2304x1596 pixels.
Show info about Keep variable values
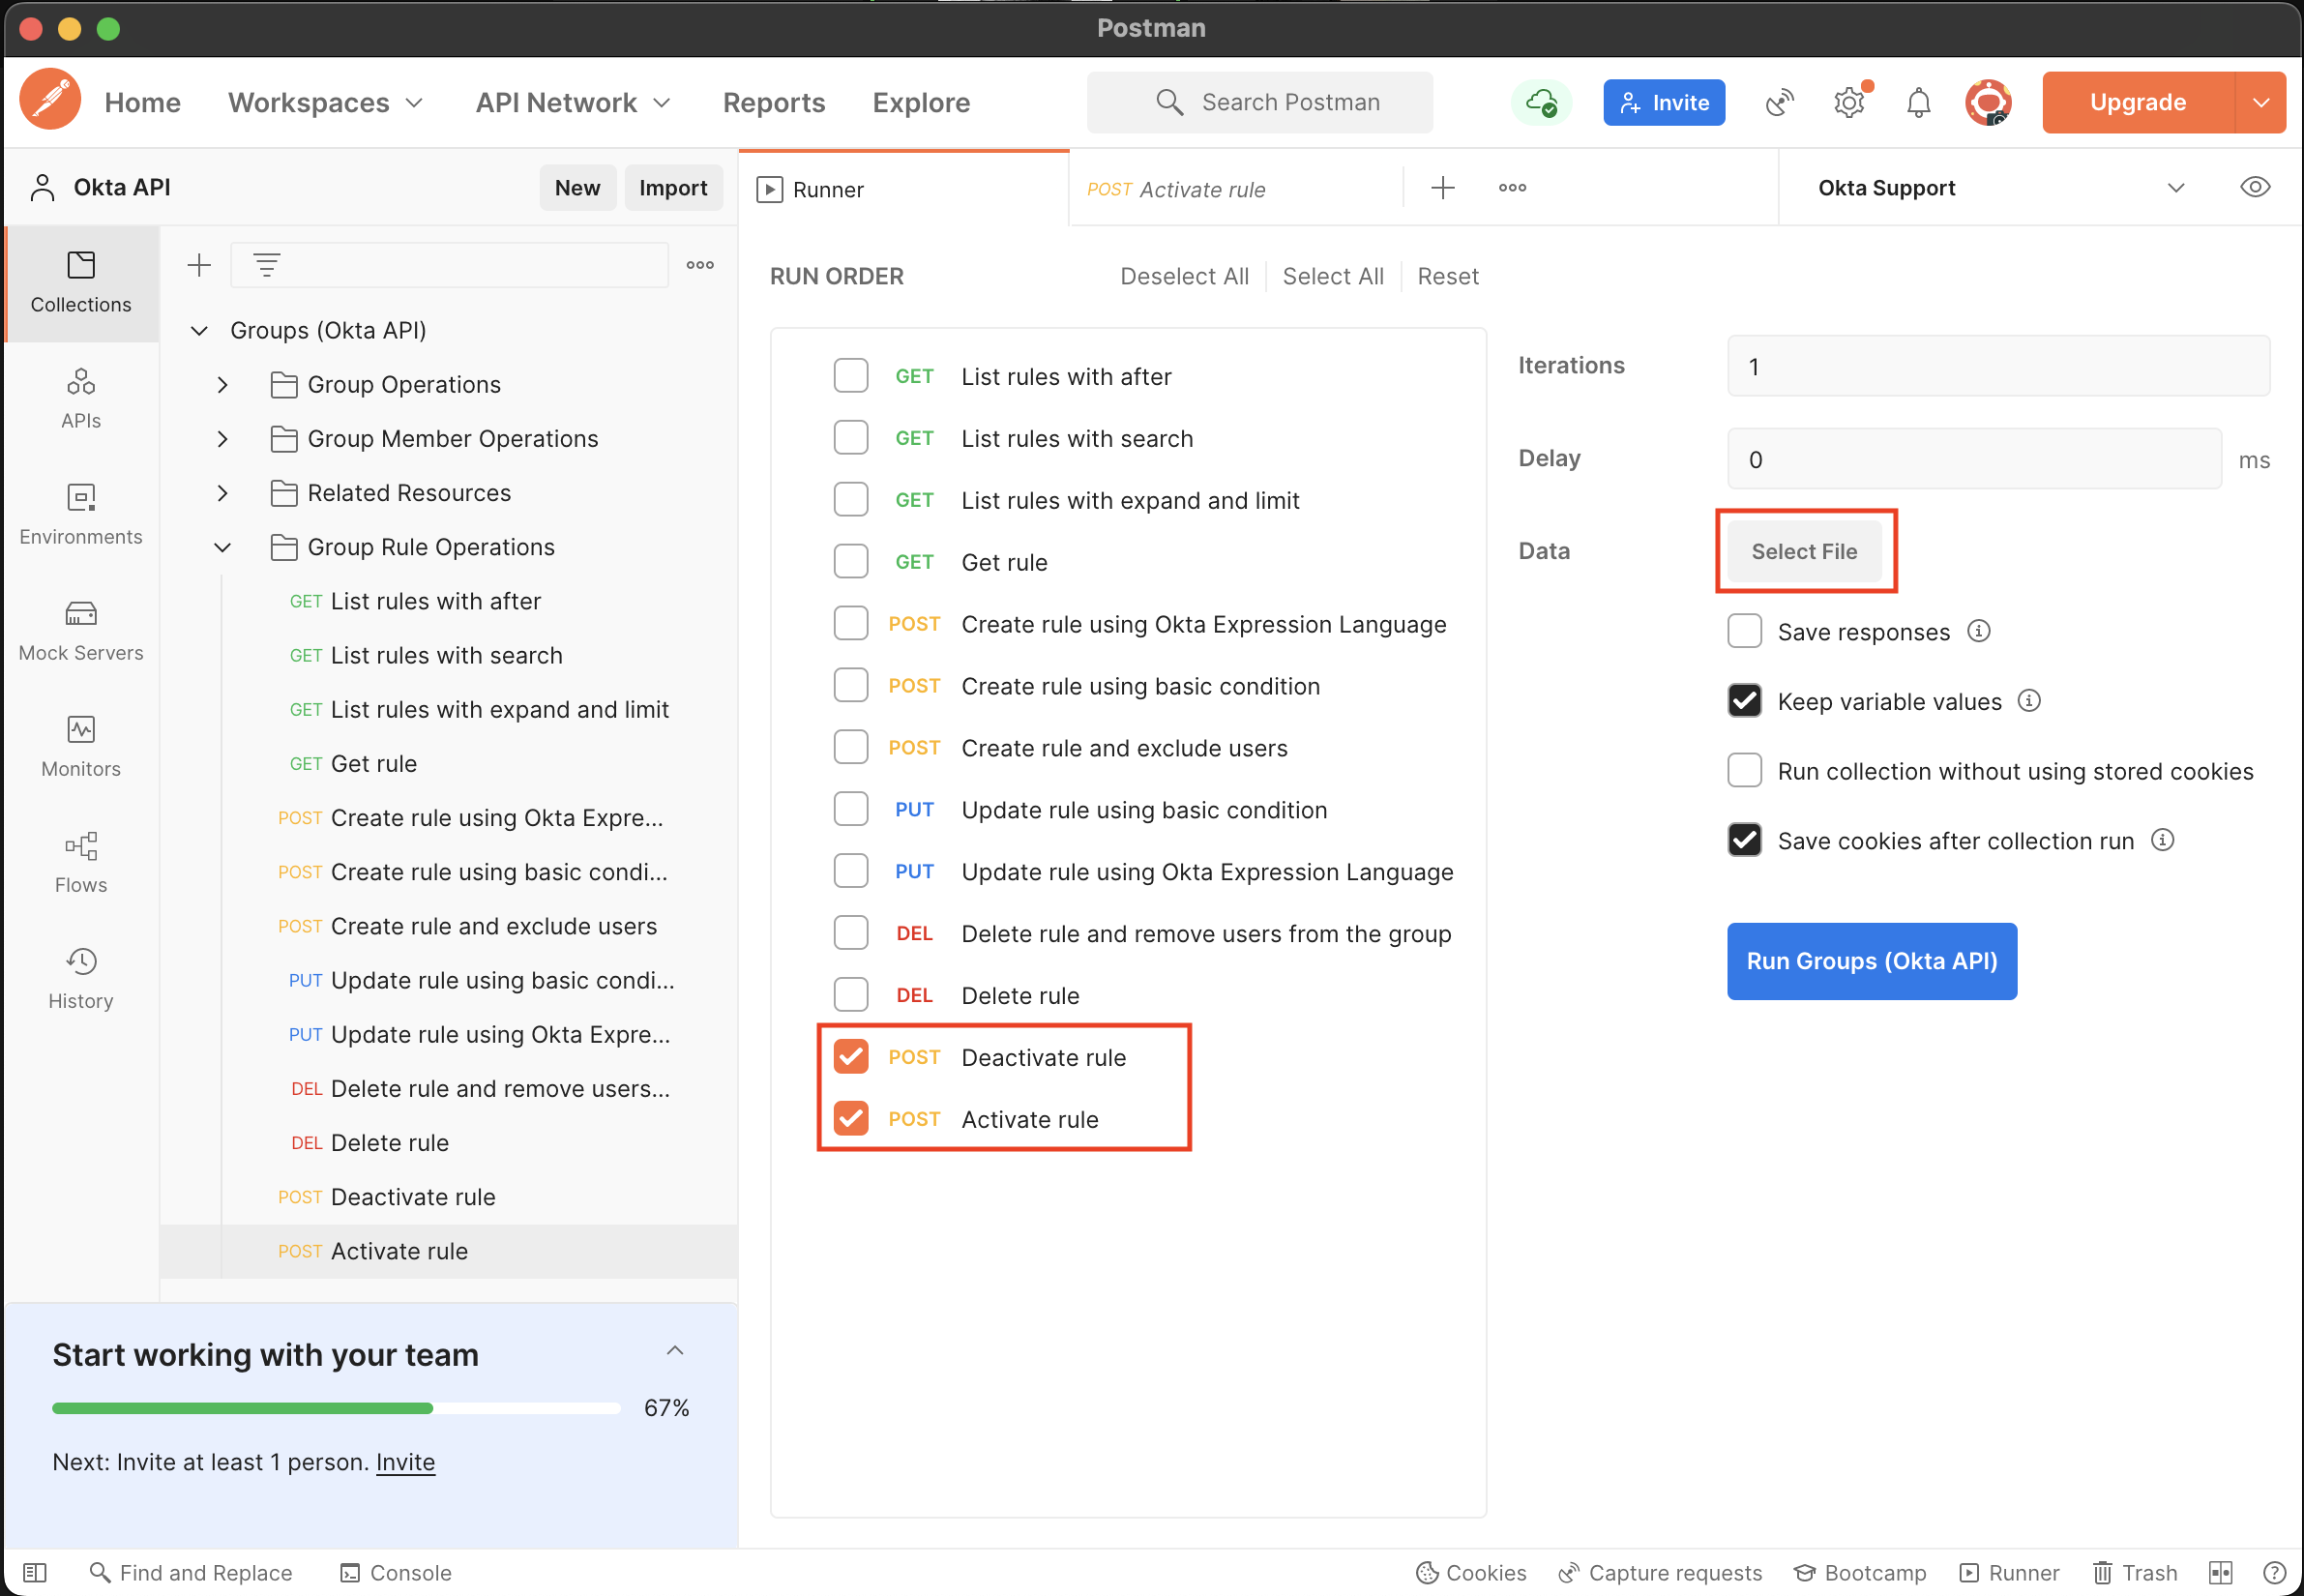click(2028, 701)
